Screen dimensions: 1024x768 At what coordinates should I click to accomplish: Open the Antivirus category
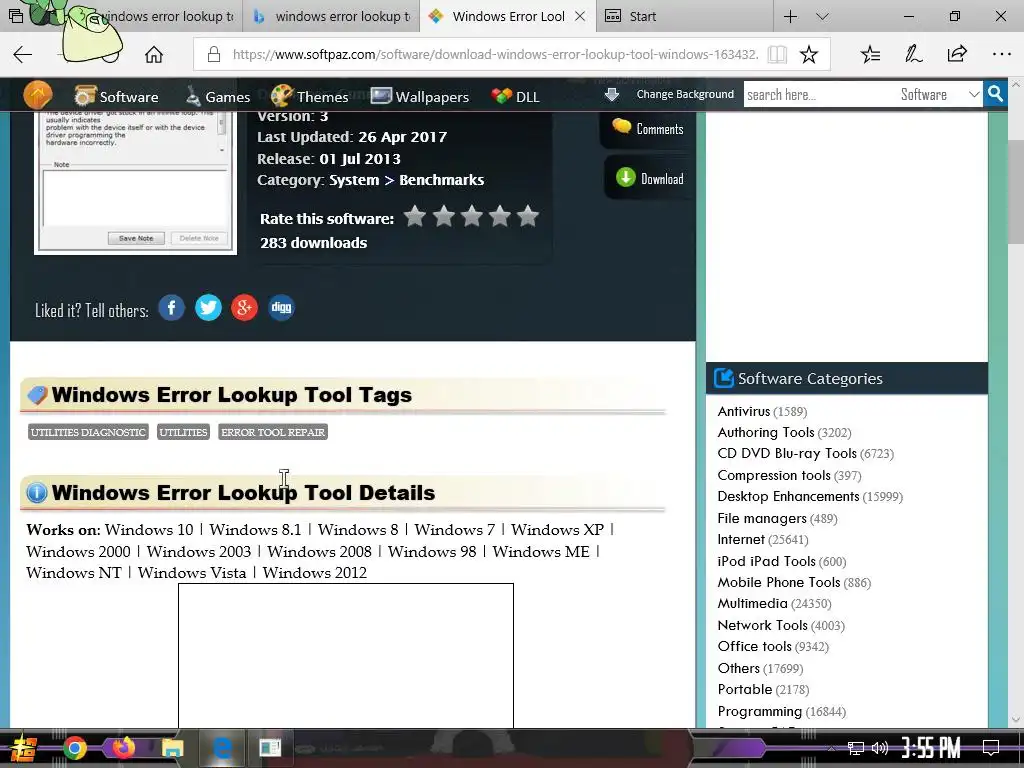coord(744,411)
